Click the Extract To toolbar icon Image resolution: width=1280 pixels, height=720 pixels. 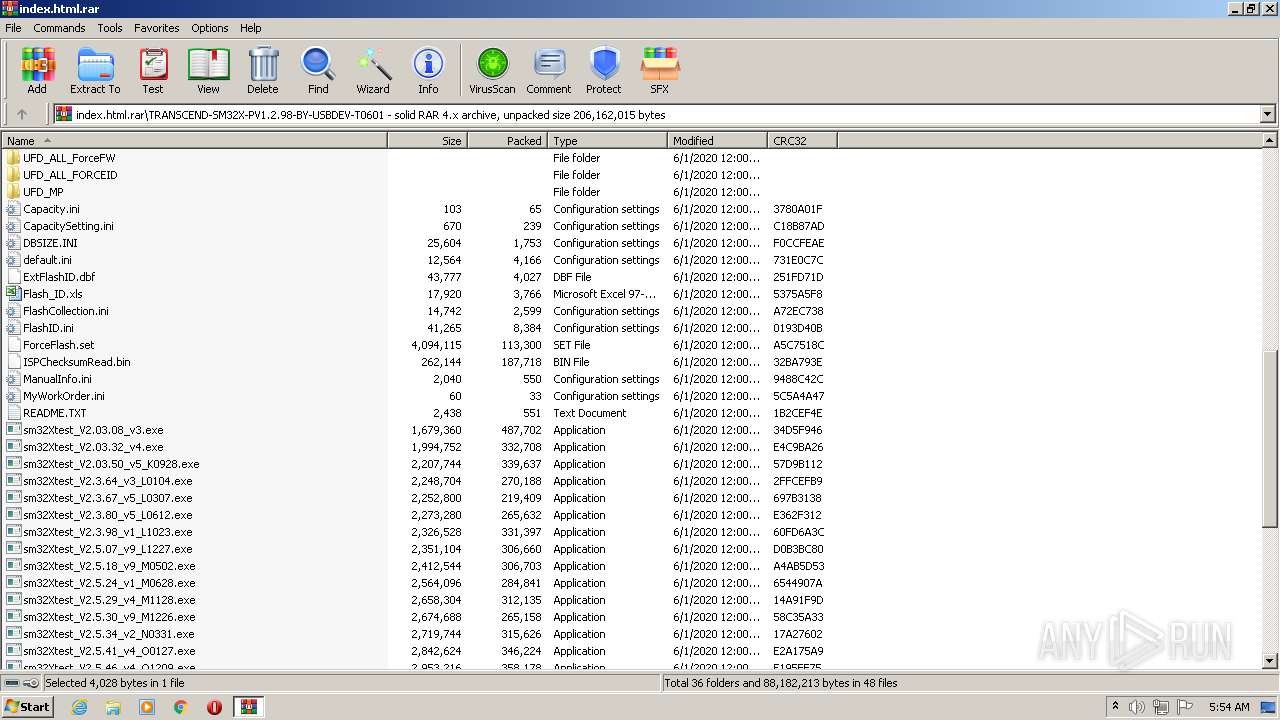(95, 70)
